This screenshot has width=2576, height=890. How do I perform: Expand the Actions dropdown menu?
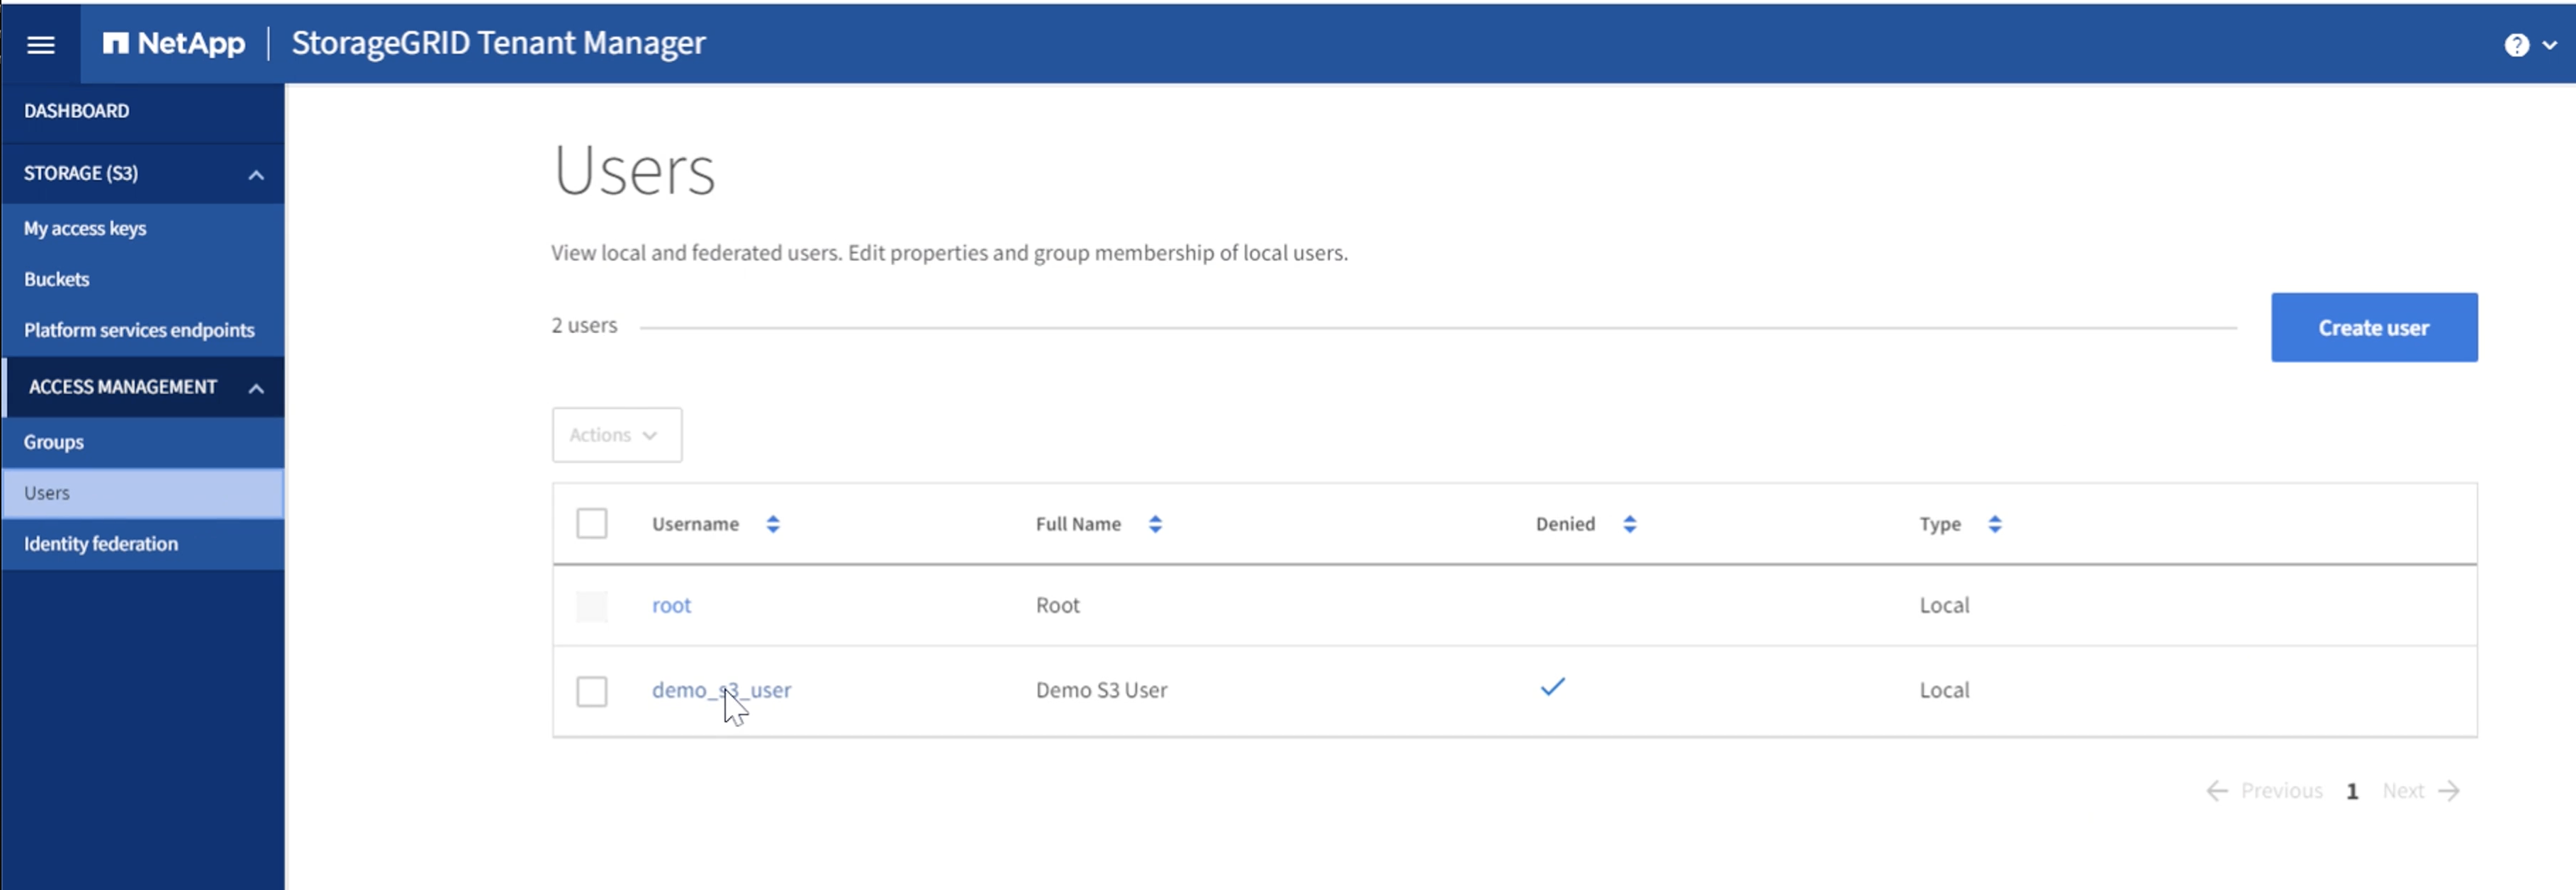616,434
